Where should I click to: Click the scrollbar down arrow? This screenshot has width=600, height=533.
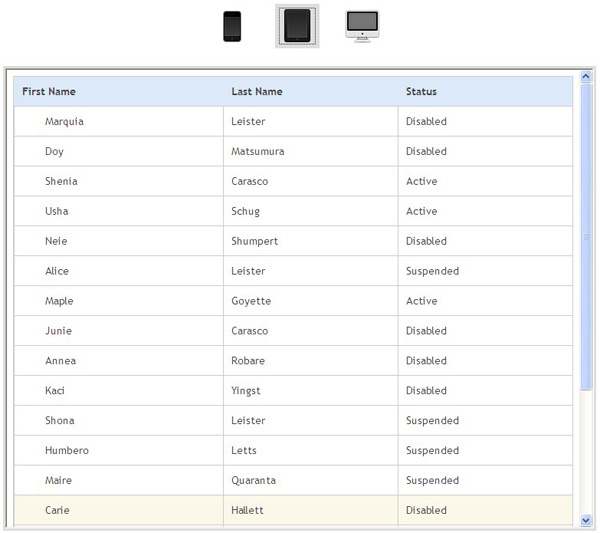click(586, 520)
